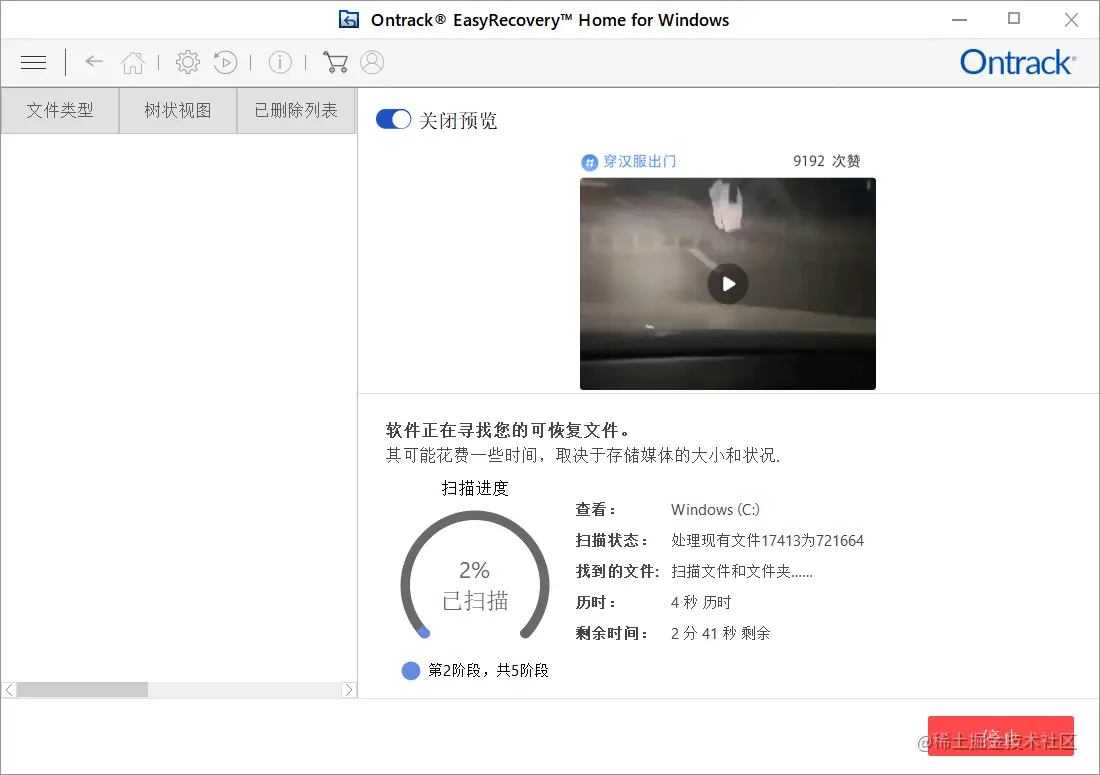1100x775 pixels.
Task: Click the '4 秒 历时' elapsed time value
Action: 701,602
